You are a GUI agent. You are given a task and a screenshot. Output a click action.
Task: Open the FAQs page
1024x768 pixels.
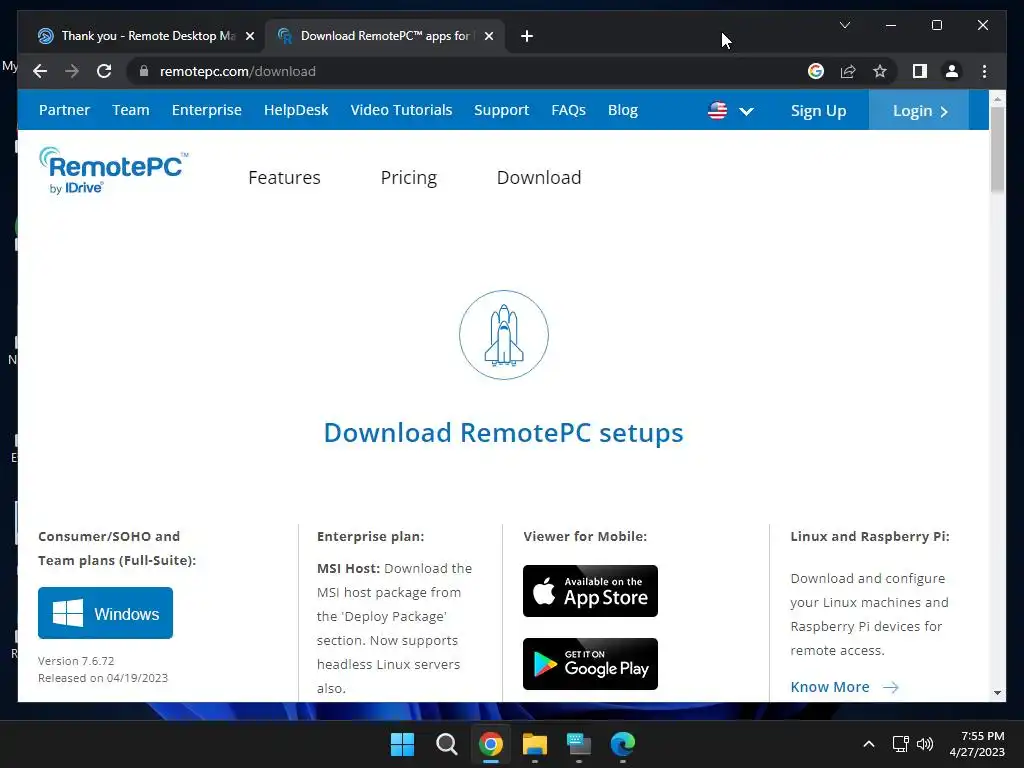click(568, 110)
